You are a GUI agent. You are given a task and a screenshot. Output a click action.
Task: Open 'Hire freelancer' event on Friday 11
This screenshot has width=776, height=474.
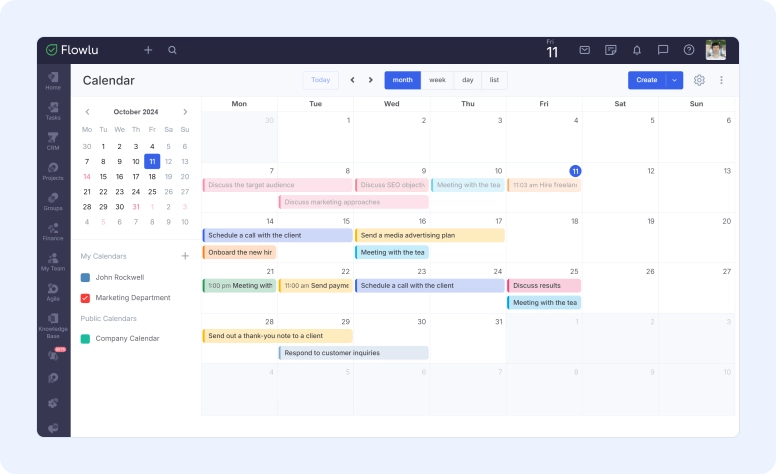pos(544,185)
